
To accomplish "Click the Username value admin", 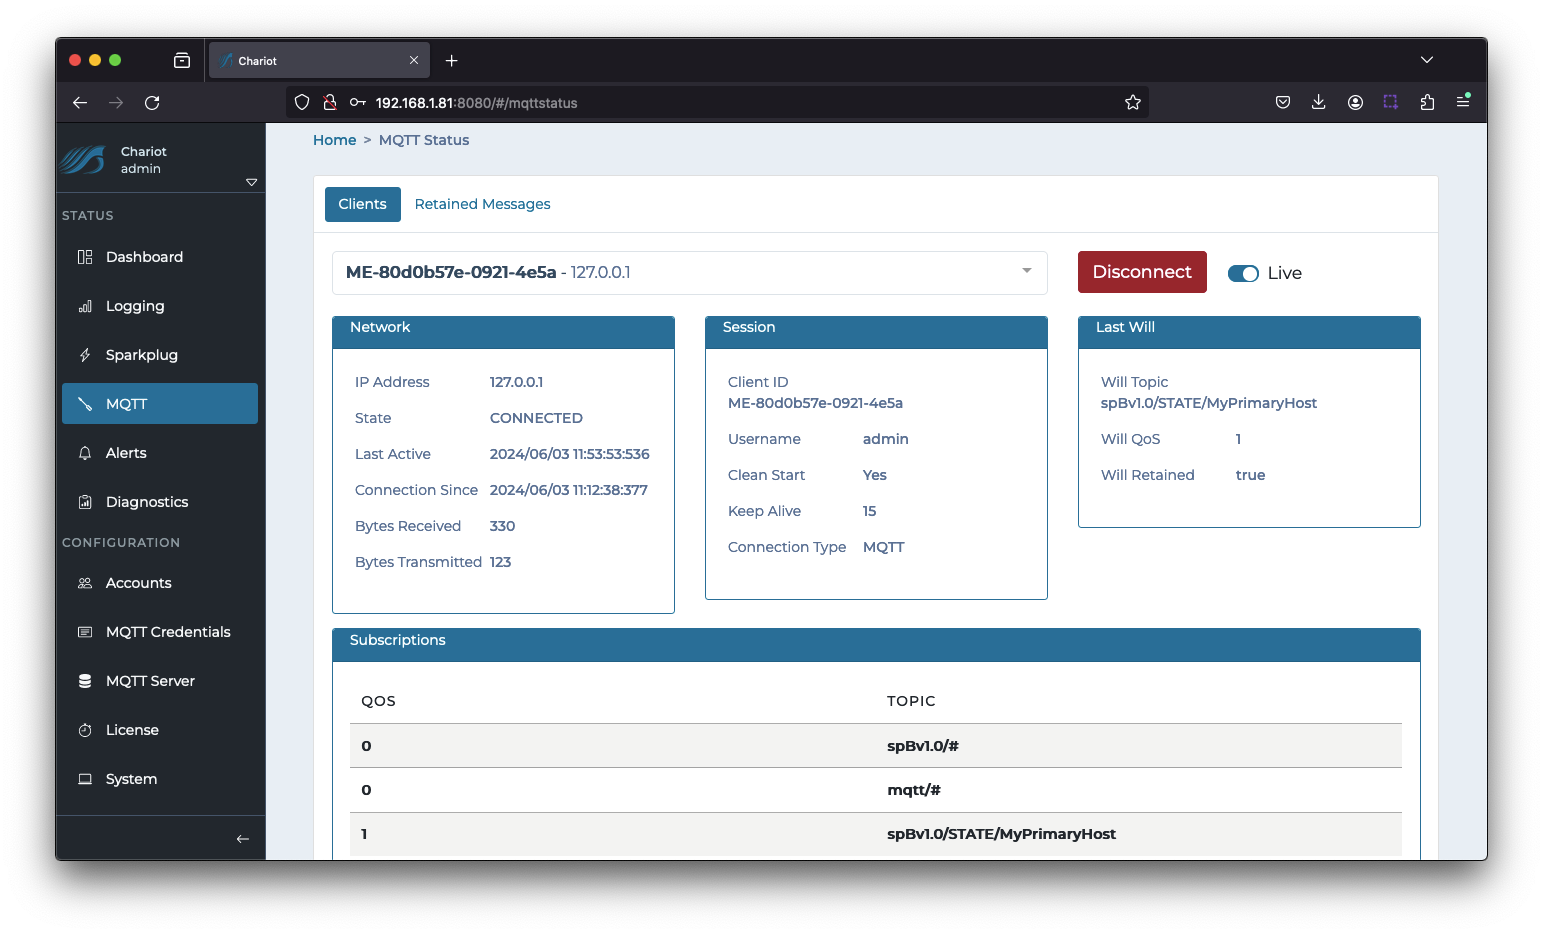I will pyautogui.click(x=886, y=439).
